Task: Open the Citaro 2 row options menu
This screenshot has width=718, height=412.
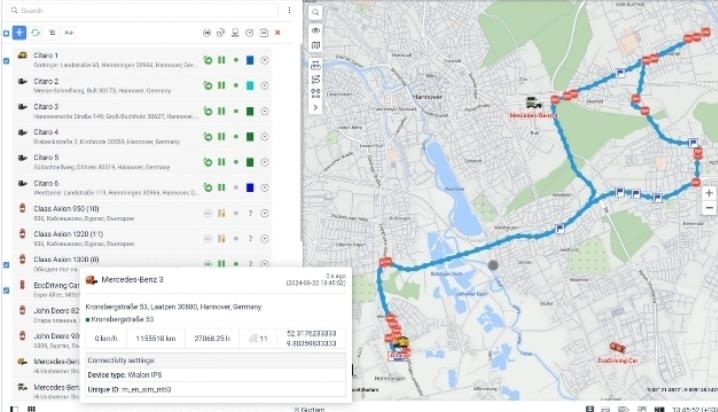Action: [264, 86]
